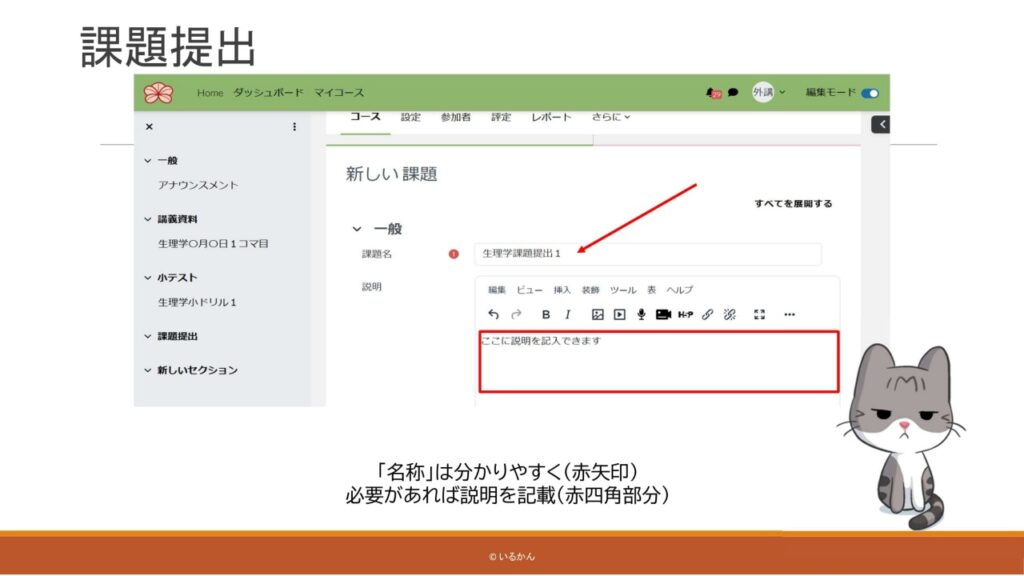Collapse the 小テスト section in sidebar
This screenshot has height=576, width=1024.
[148, 278]
